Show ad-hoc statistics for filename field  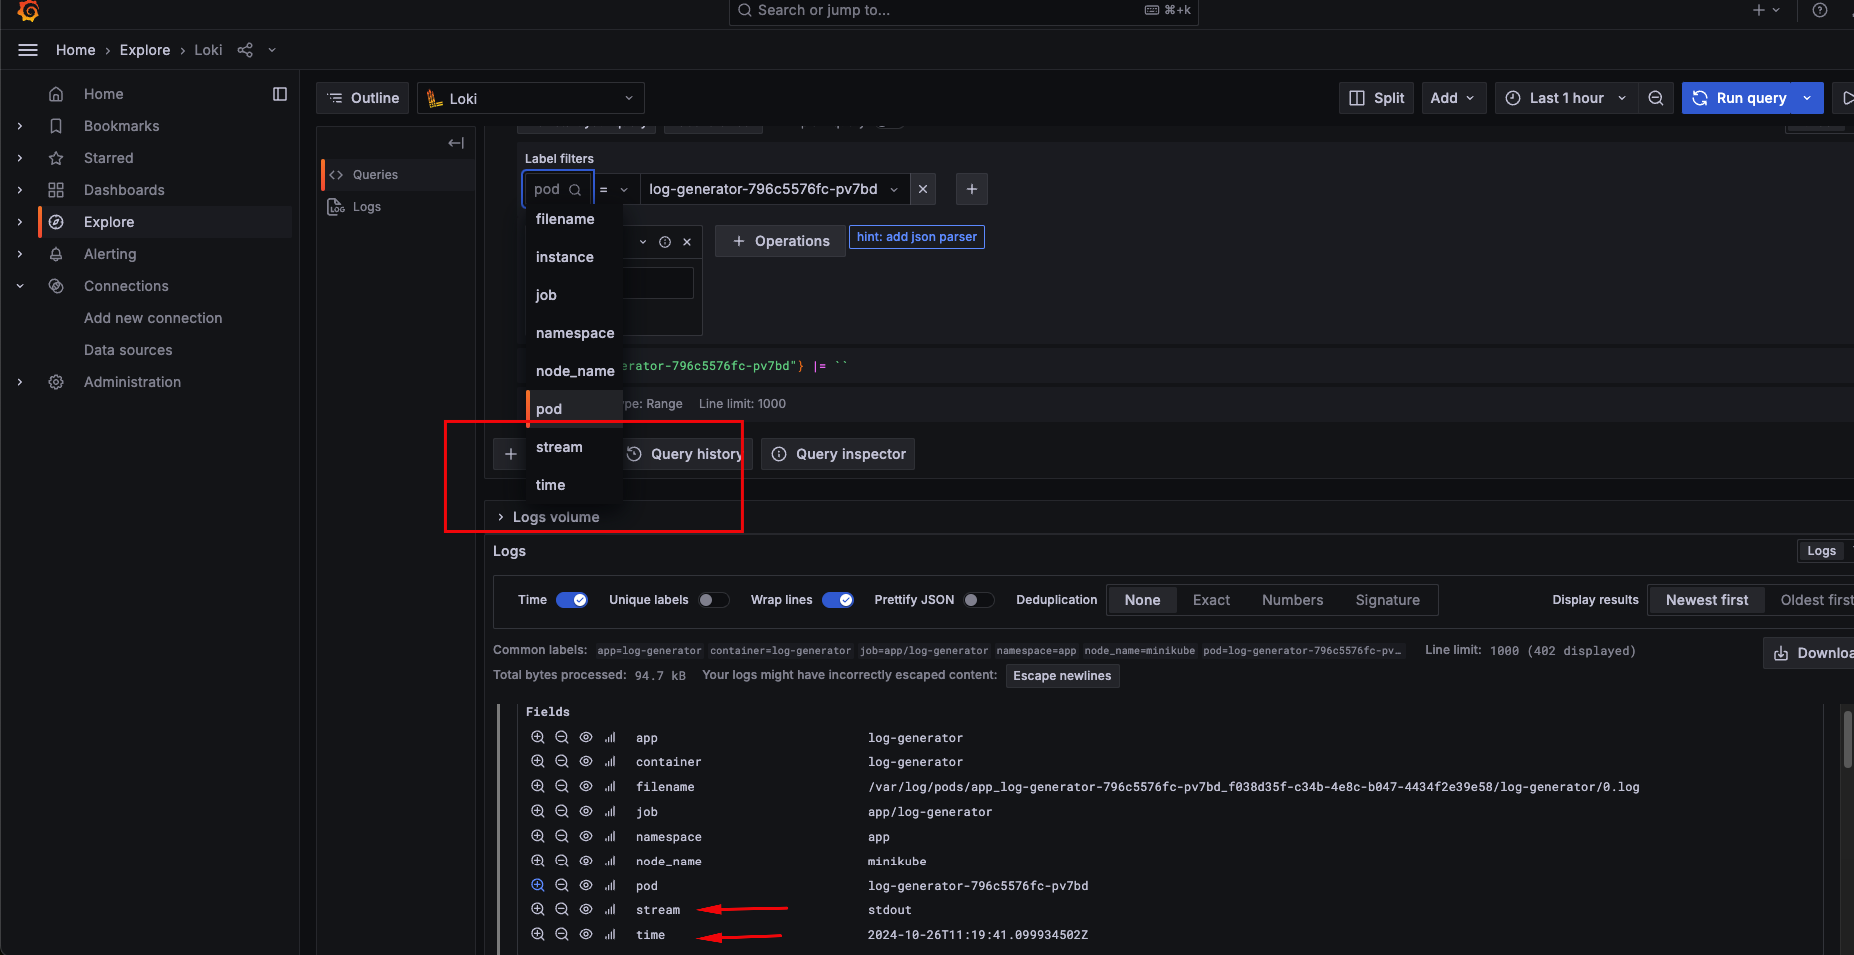point(610,787)
